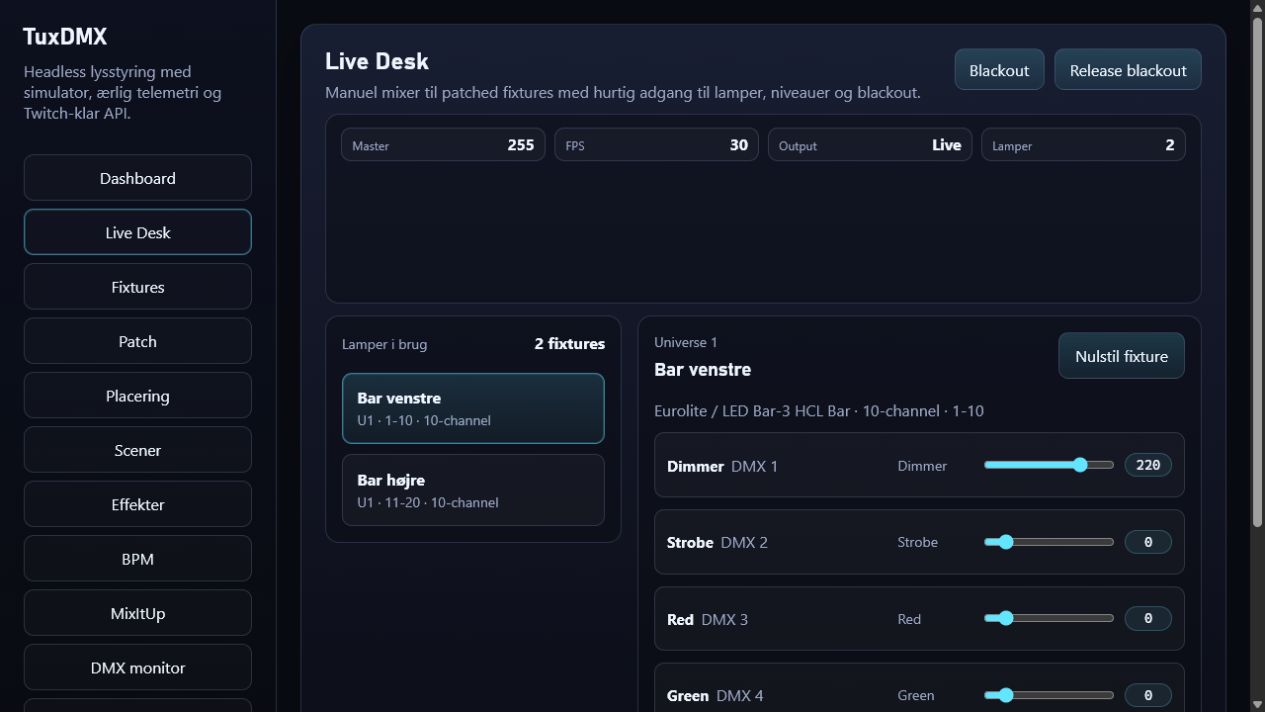This screenshot has height=712, width=1265.
Task: Open the DMX monitor page
Action: pos(137,668)
